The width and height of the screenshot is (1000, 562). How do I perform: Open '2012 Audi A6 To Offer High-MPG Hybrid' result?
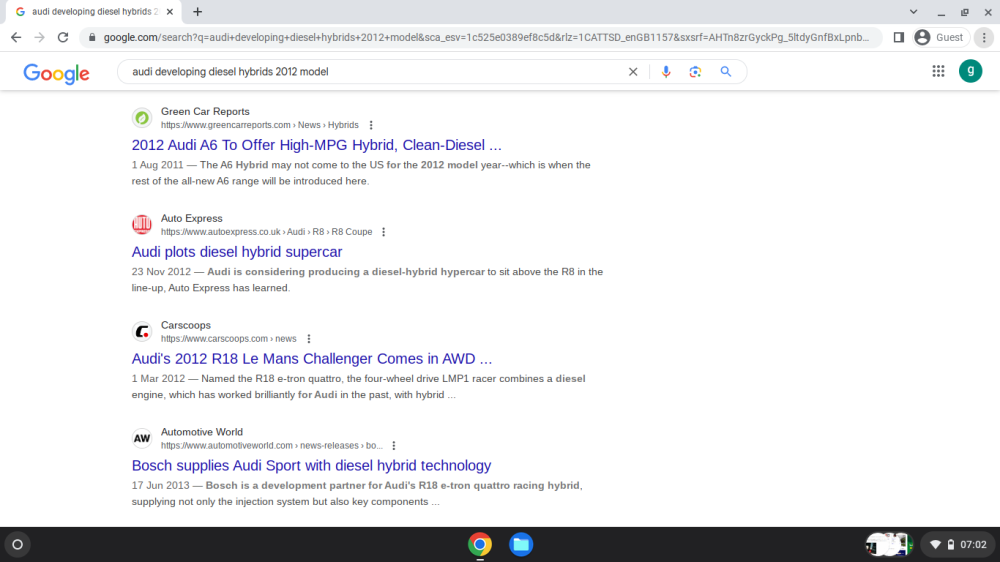(316, 145)
